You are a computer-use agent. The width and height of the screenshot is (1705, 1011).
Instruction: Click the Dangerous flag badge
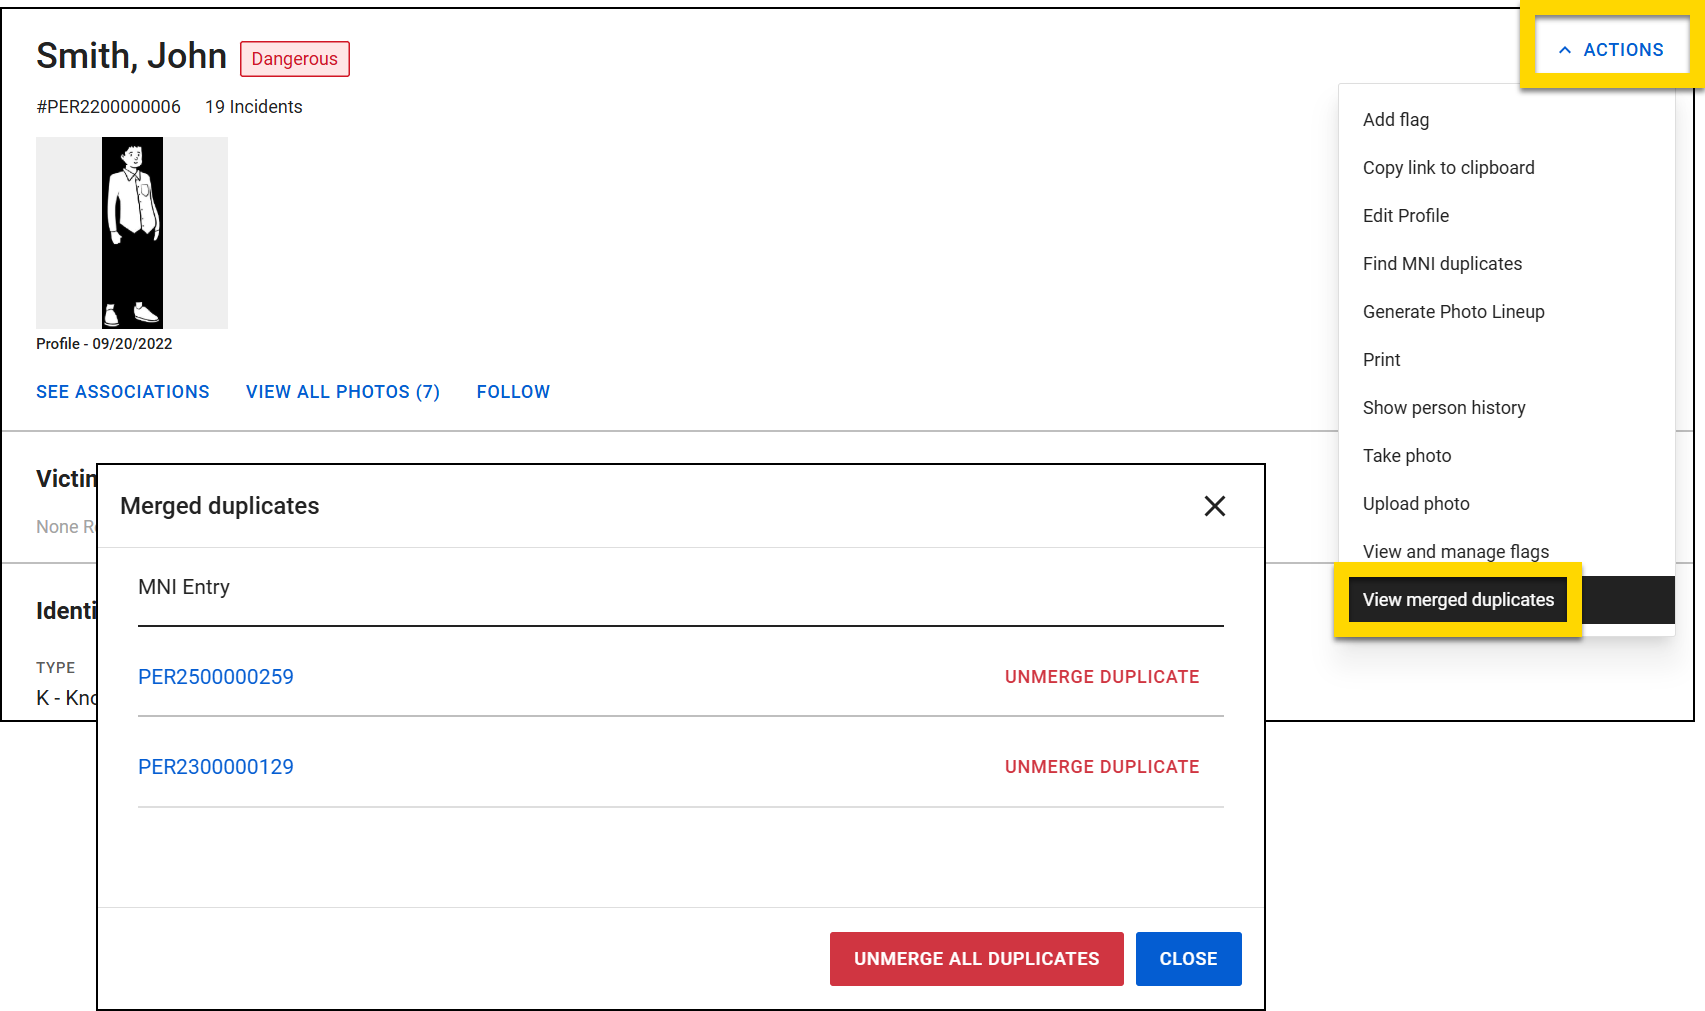coord(294,59)
